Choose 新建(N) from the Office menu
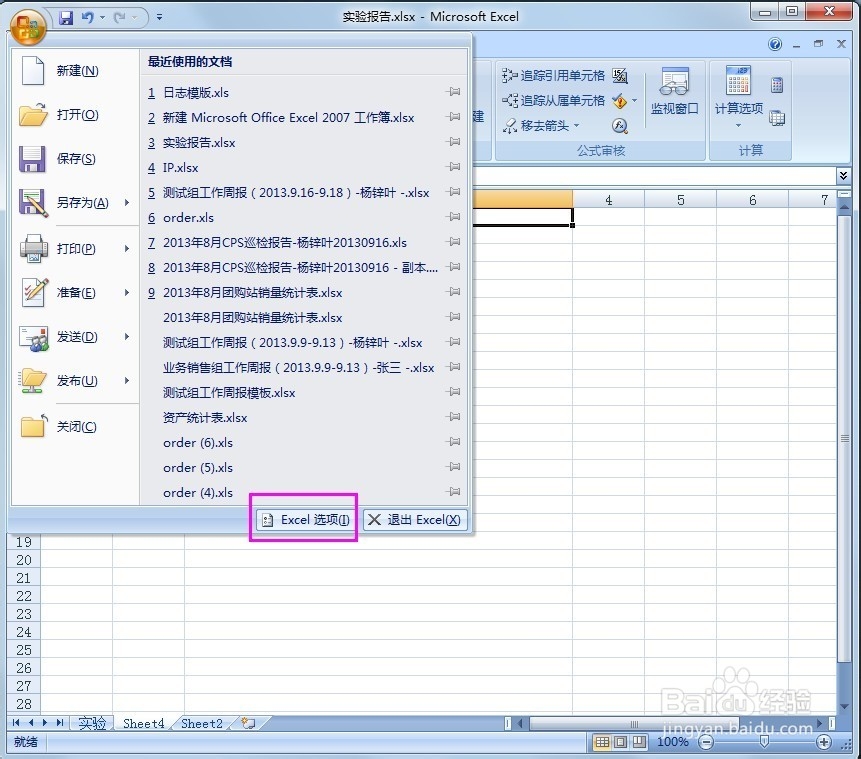The image size is (861, 759). click(75, 71)
